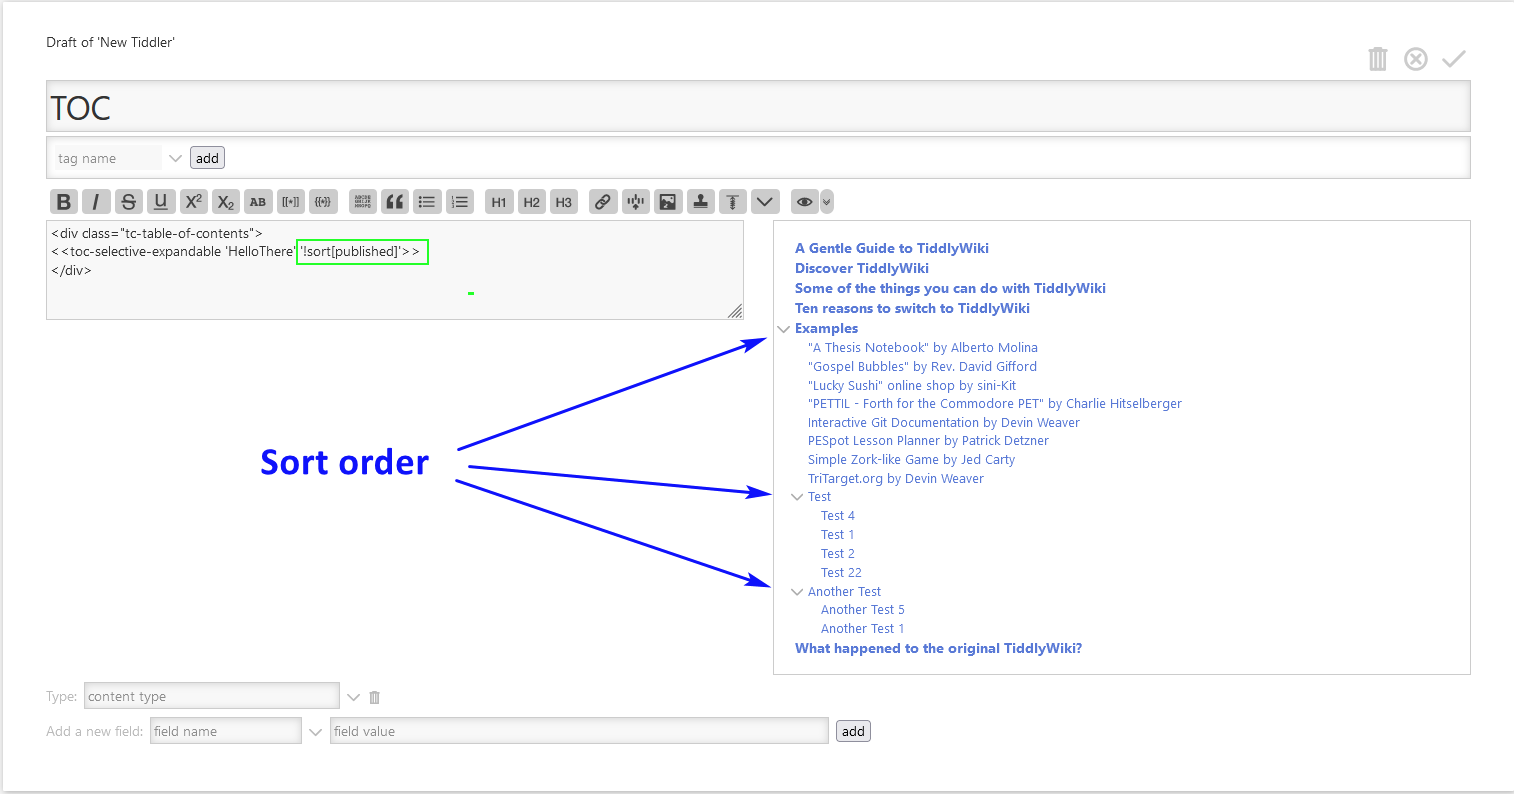Apply superscript formatting
Screen dimensions: 1514x794
click(x=194, y=202)
